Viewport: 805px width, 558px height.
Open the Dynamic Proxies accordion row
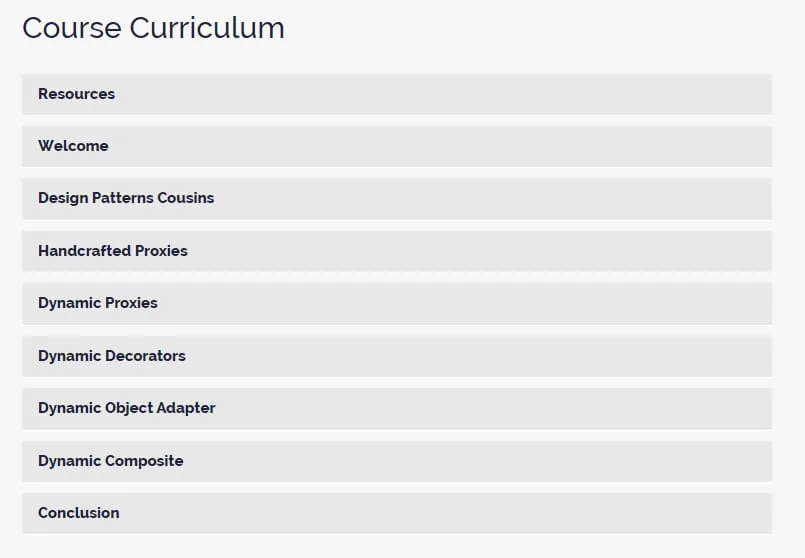pyautogui.click(x=397, y=303)
